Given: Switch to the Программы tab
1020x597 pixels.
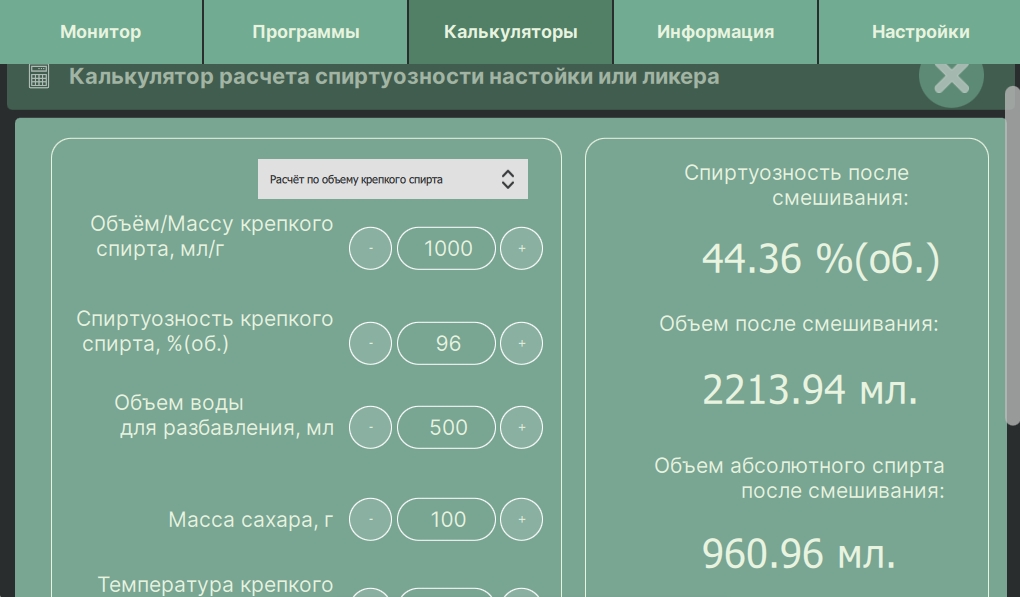Looking at the screenshot, I should (x=306, y=32).
